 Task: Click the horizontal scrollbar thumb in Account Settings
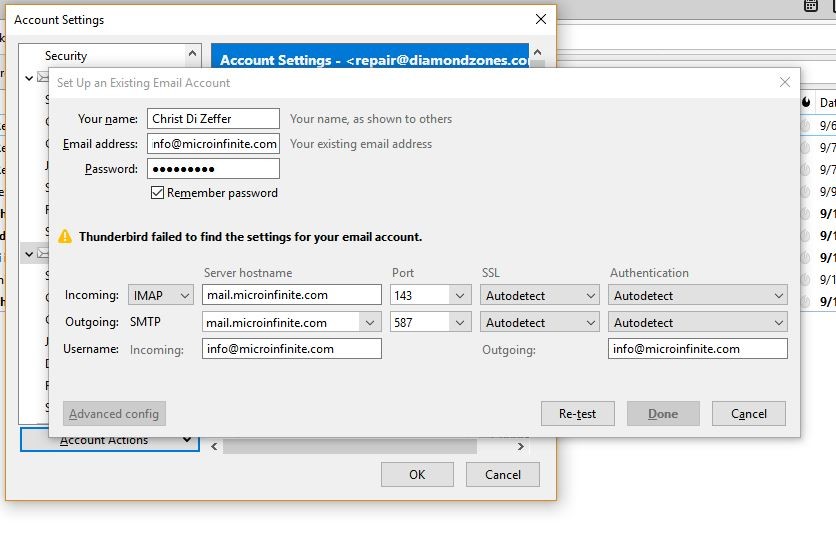tap(350, 446)
